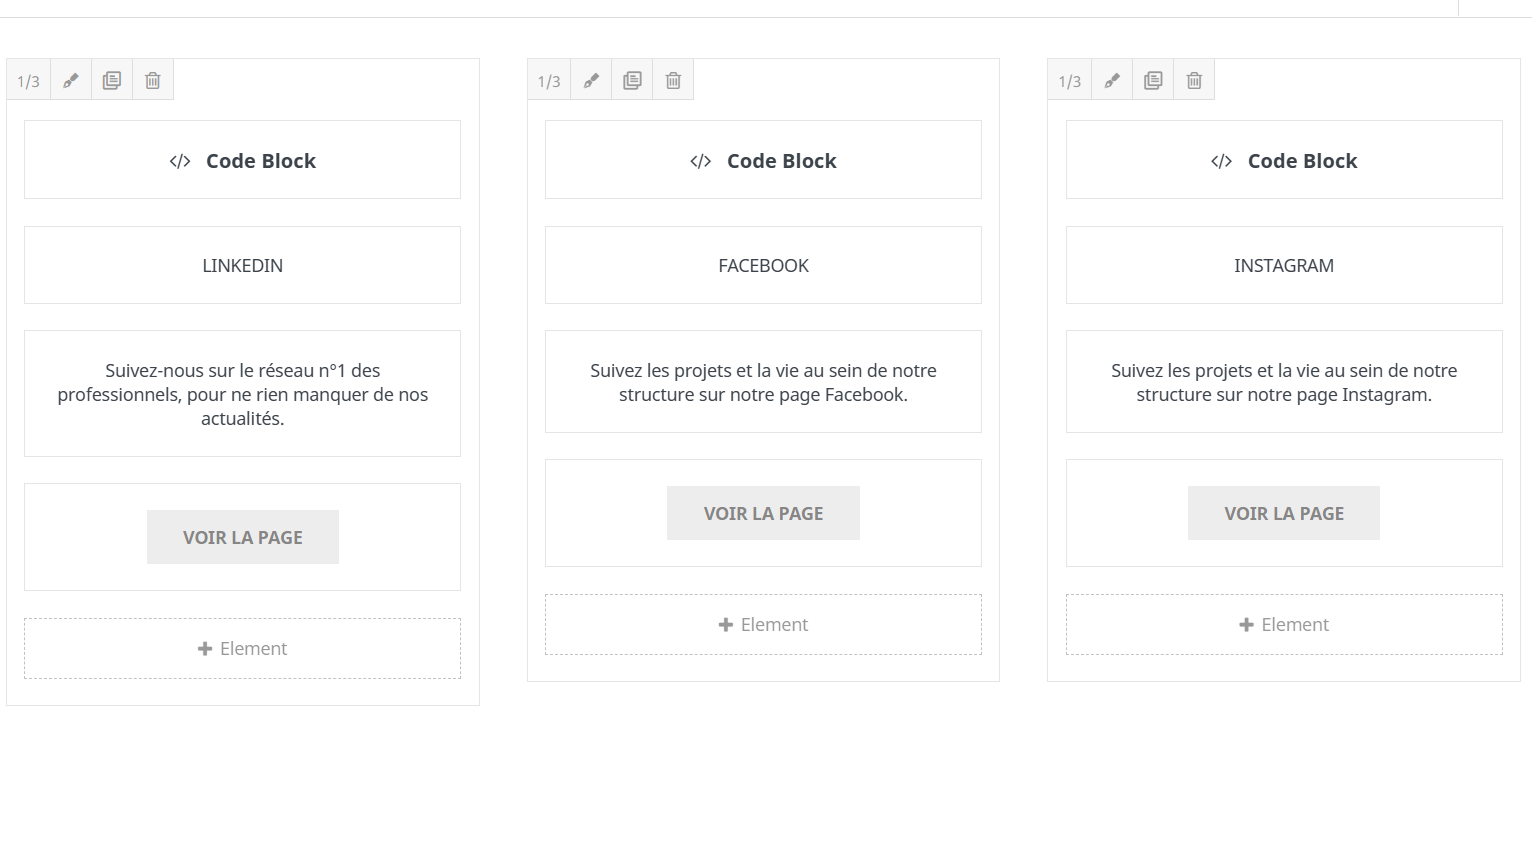Delete the LinkedIn column using trash icon
This screenshot has width=1532, height=865.
(x=153, y=81)
